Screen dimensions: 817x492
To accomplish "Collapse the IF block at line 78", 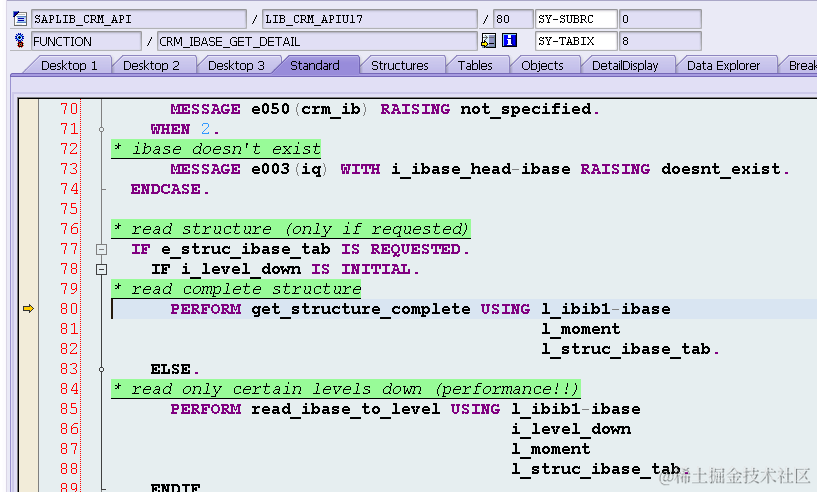I will (102, 269).
